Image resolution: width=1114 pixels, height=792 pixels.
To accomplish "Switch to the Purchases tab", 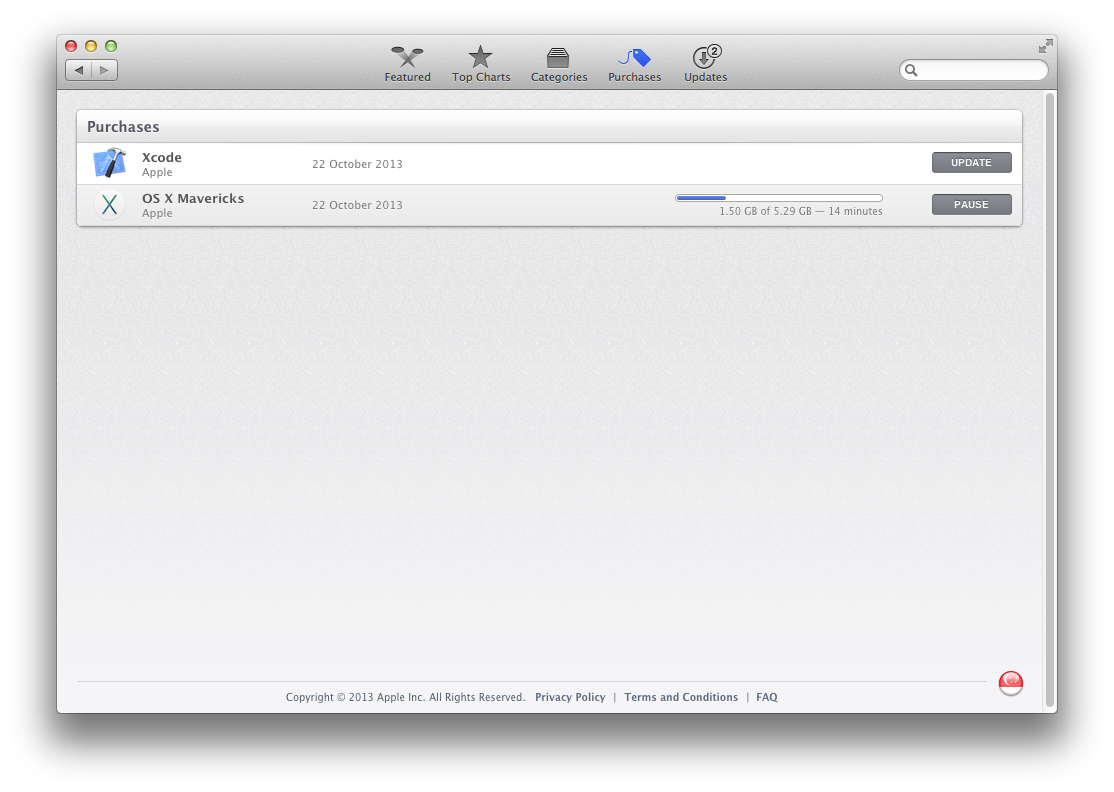I will point(634,64).
